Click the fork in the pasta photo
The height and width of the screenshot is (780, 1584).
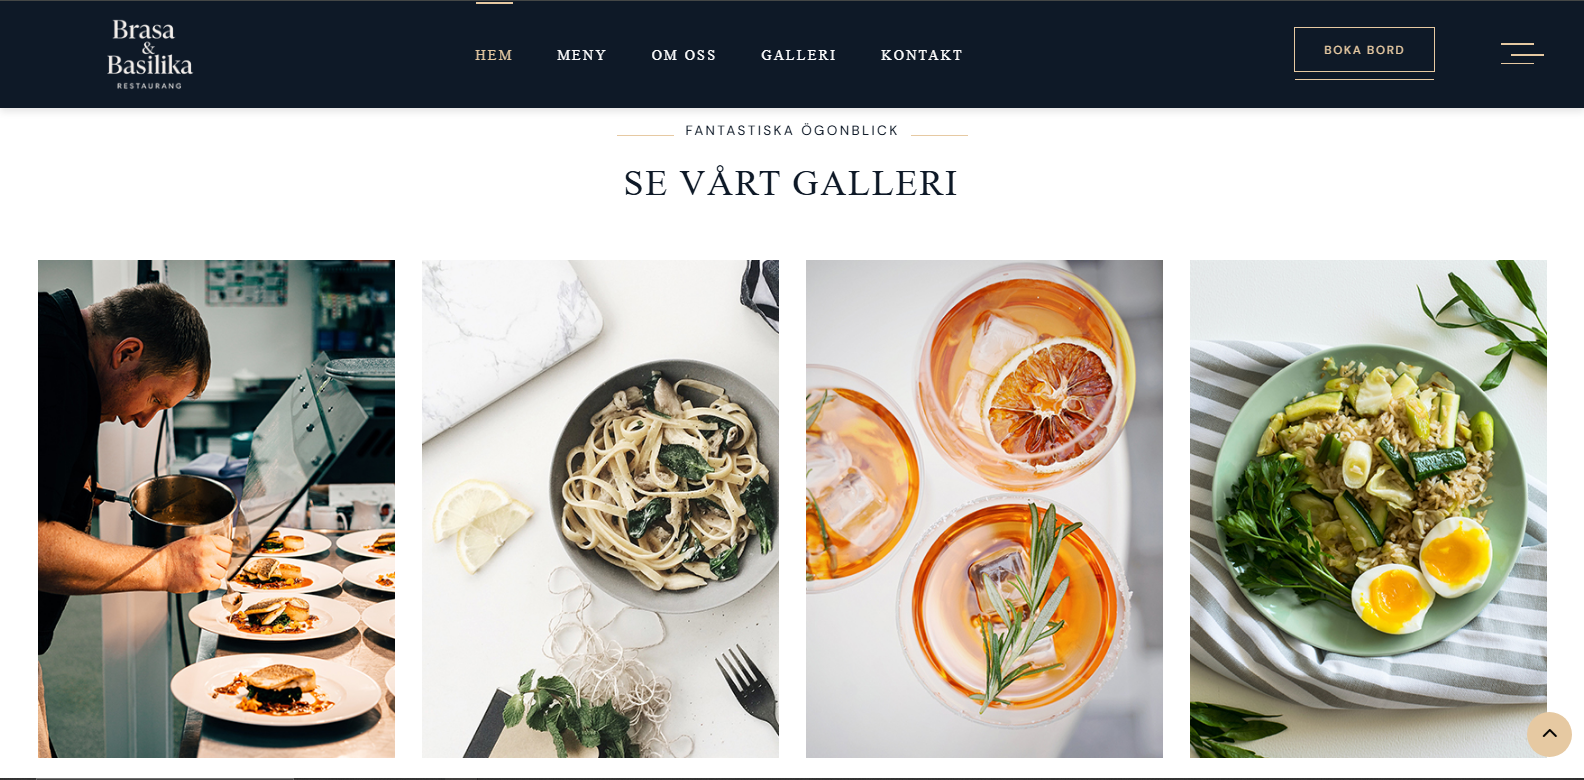748,684
